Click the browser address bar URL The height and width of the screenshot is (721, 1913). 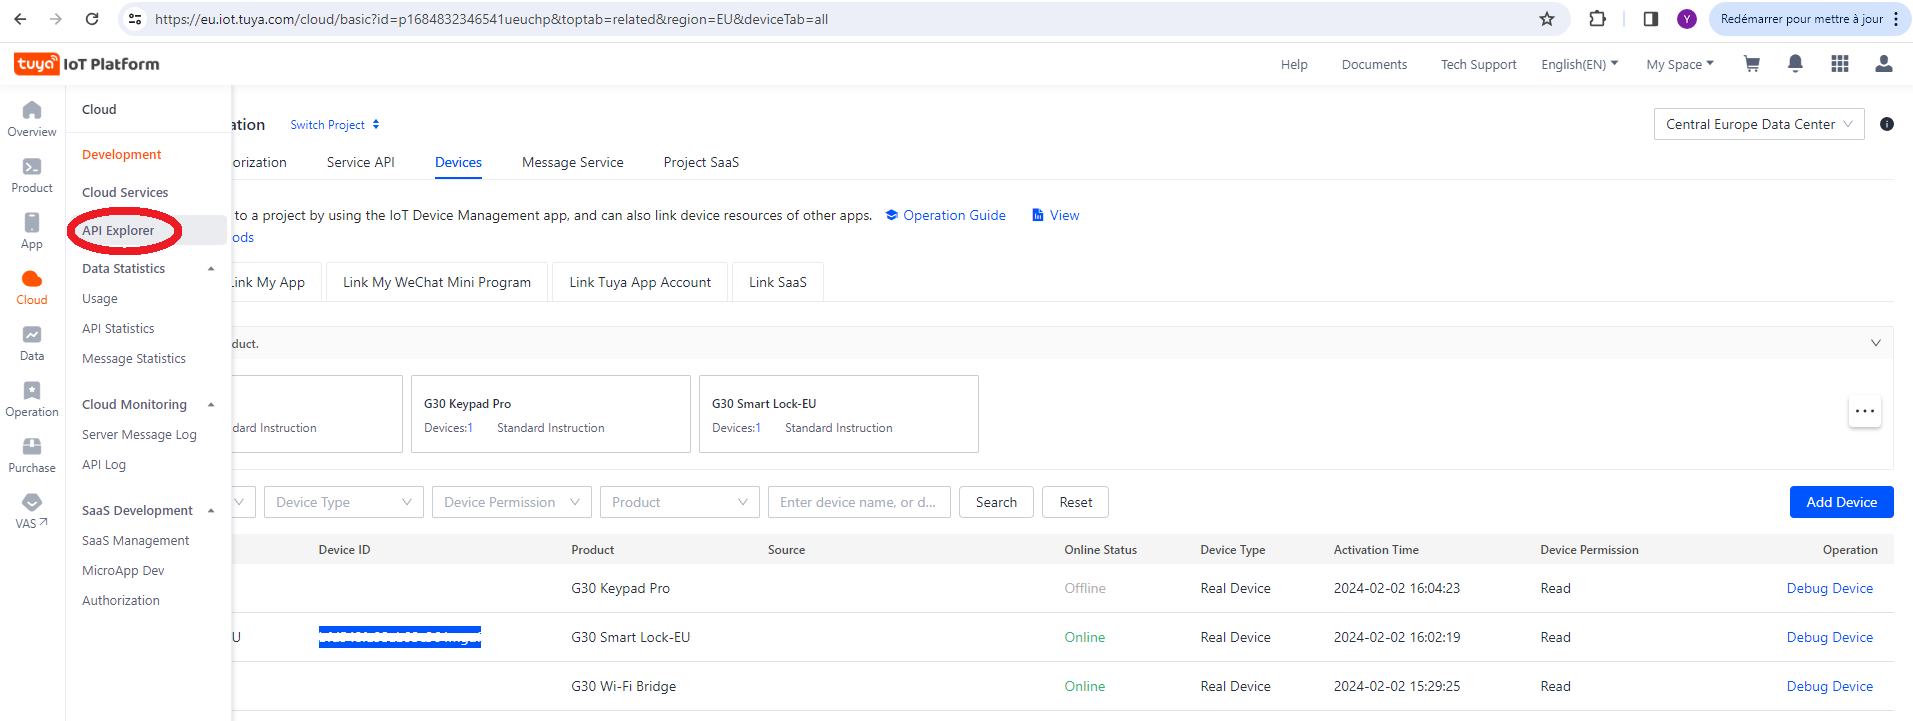click(x=492, y=19)
